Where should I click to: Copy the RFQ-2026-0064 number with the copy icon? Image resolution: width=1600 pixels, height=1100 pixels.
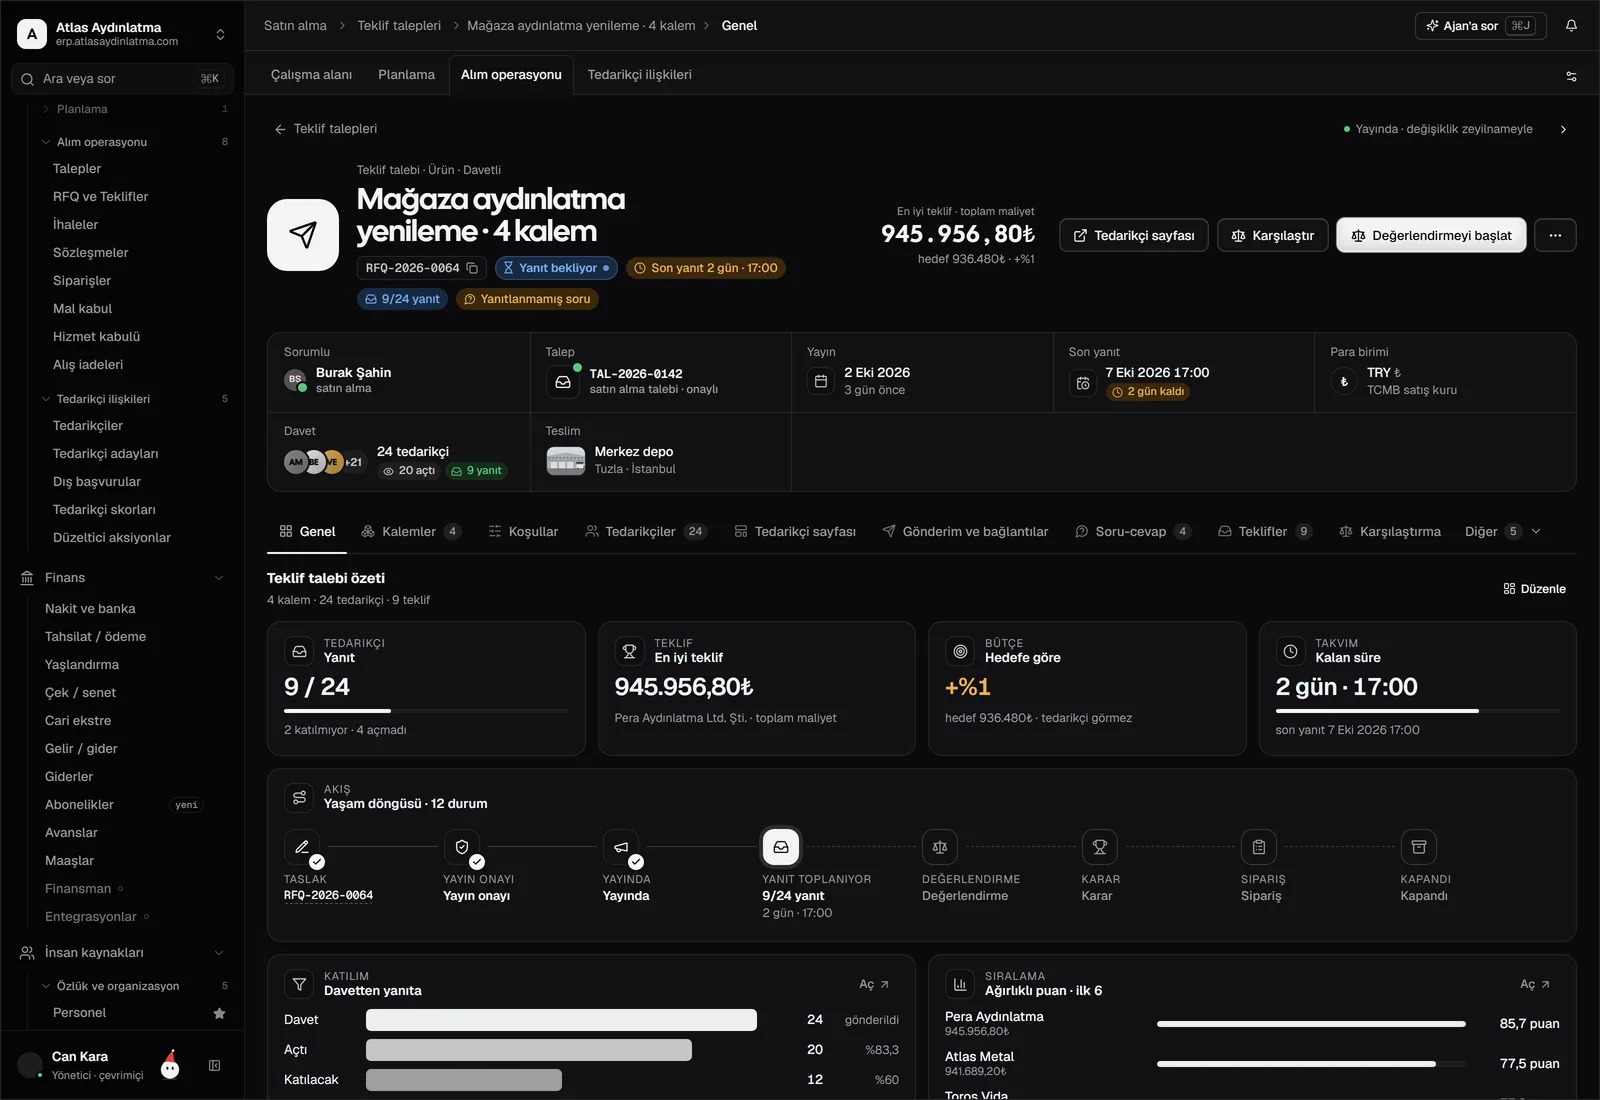click(472, 268)
